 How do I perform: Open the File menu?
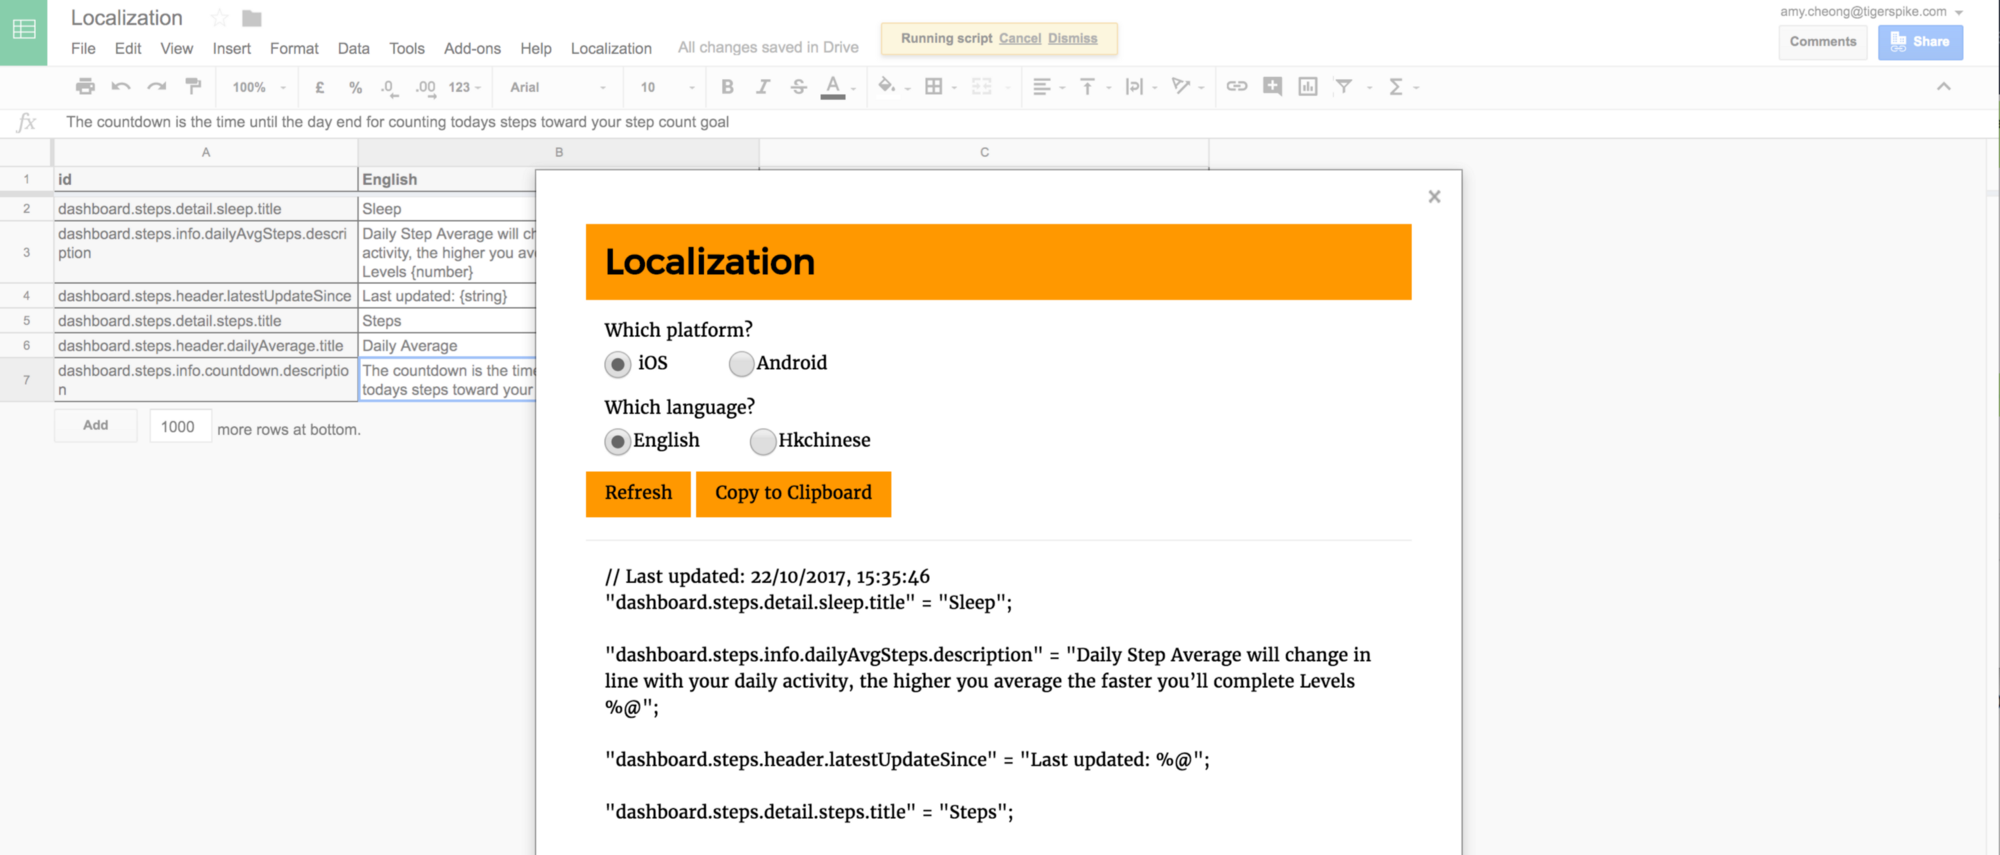[x=83, y=48]
